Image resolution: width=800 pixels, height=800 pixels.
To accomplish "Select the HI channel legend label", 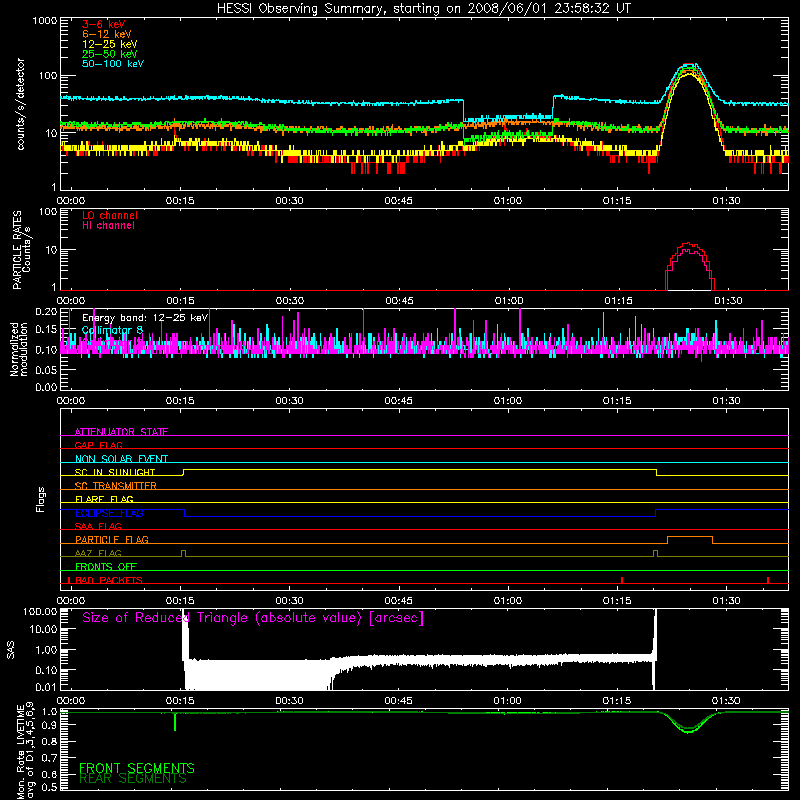I will point(108,225).
